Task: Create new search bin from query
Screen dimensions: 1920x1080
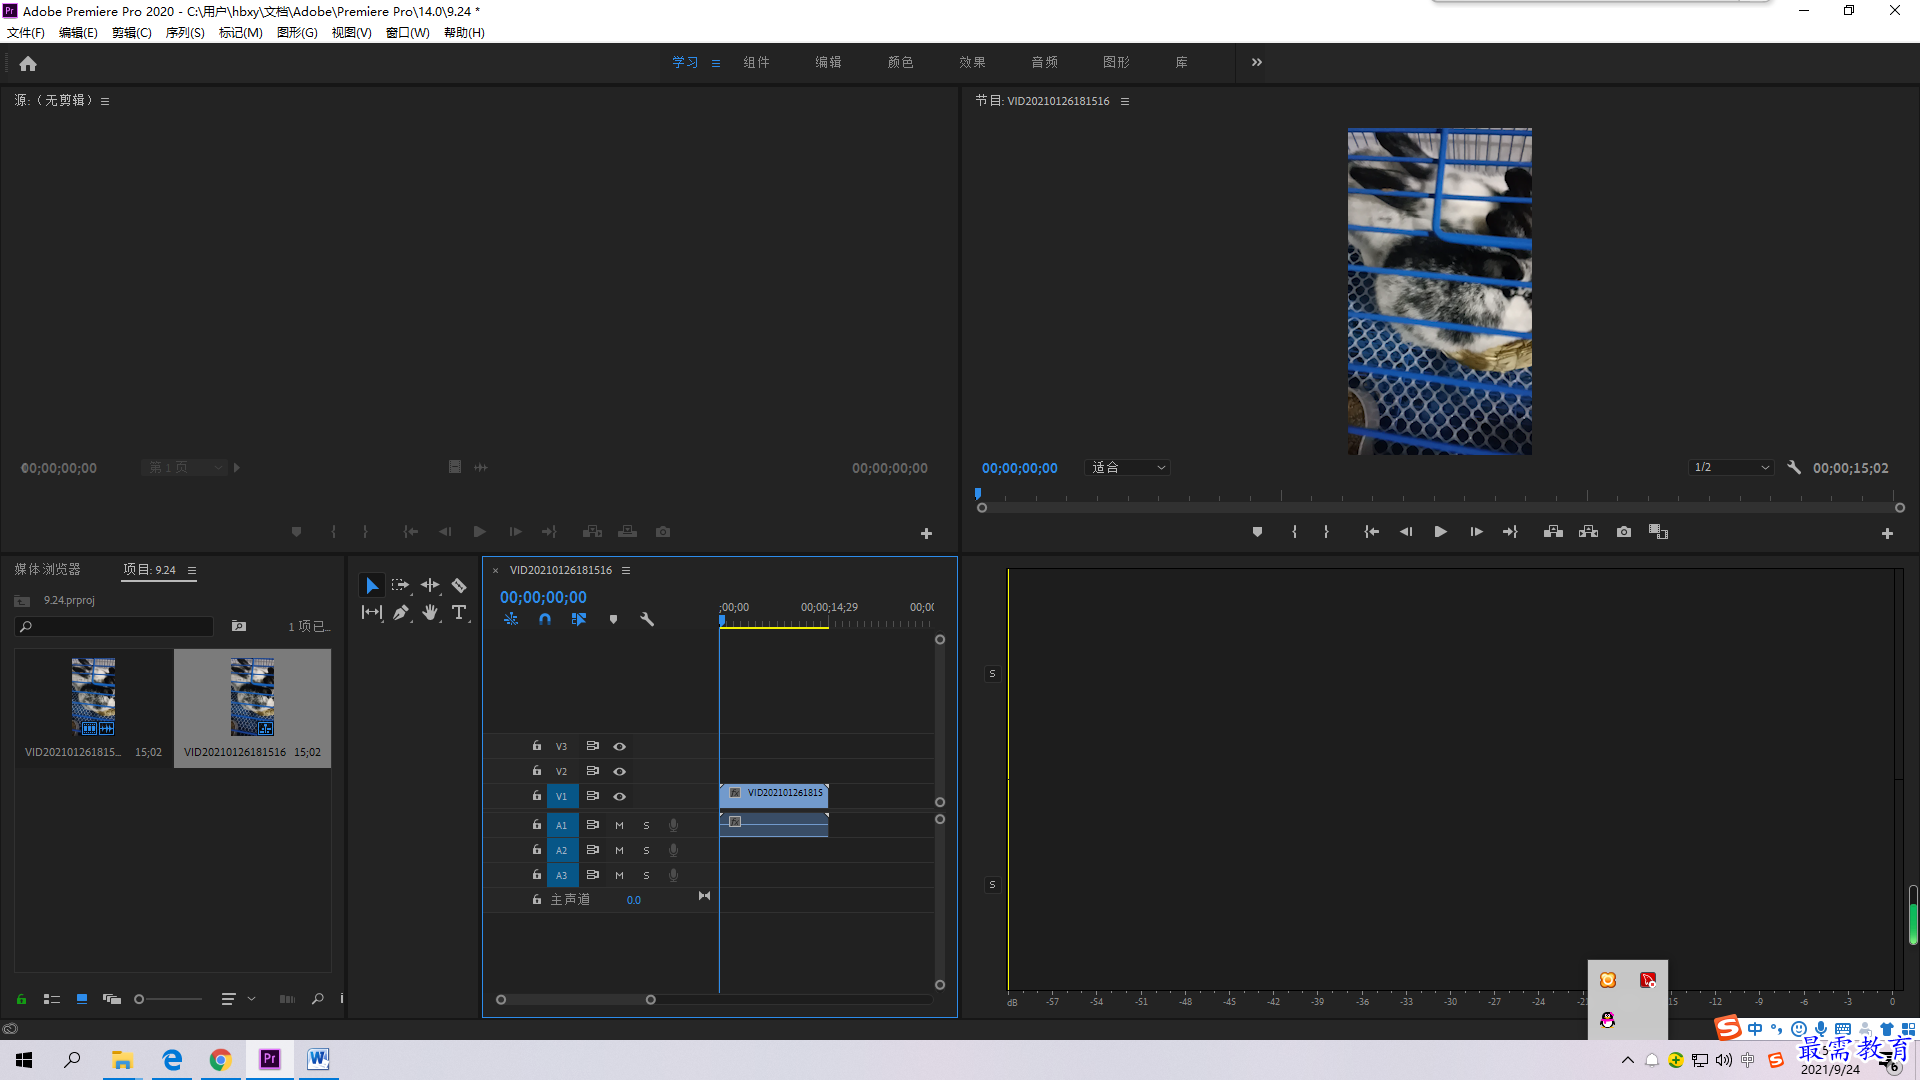Action: coord(239,626)
